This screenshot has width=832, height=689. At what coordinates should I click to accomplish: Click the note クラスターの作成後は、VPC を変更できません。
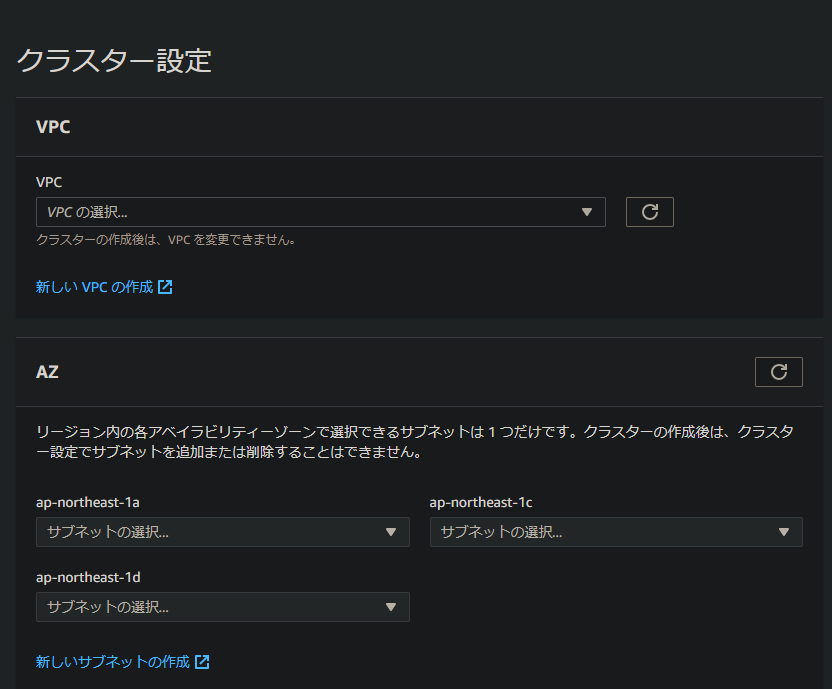[x=166, y=240]
